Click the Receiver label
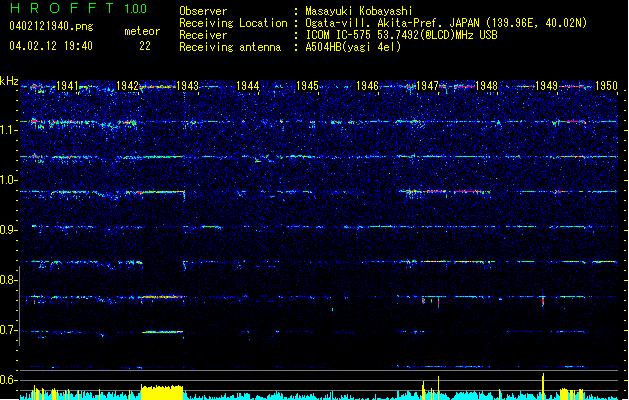Image resolution: width=629 pixels, height=400 pixels. pos(203,35)
